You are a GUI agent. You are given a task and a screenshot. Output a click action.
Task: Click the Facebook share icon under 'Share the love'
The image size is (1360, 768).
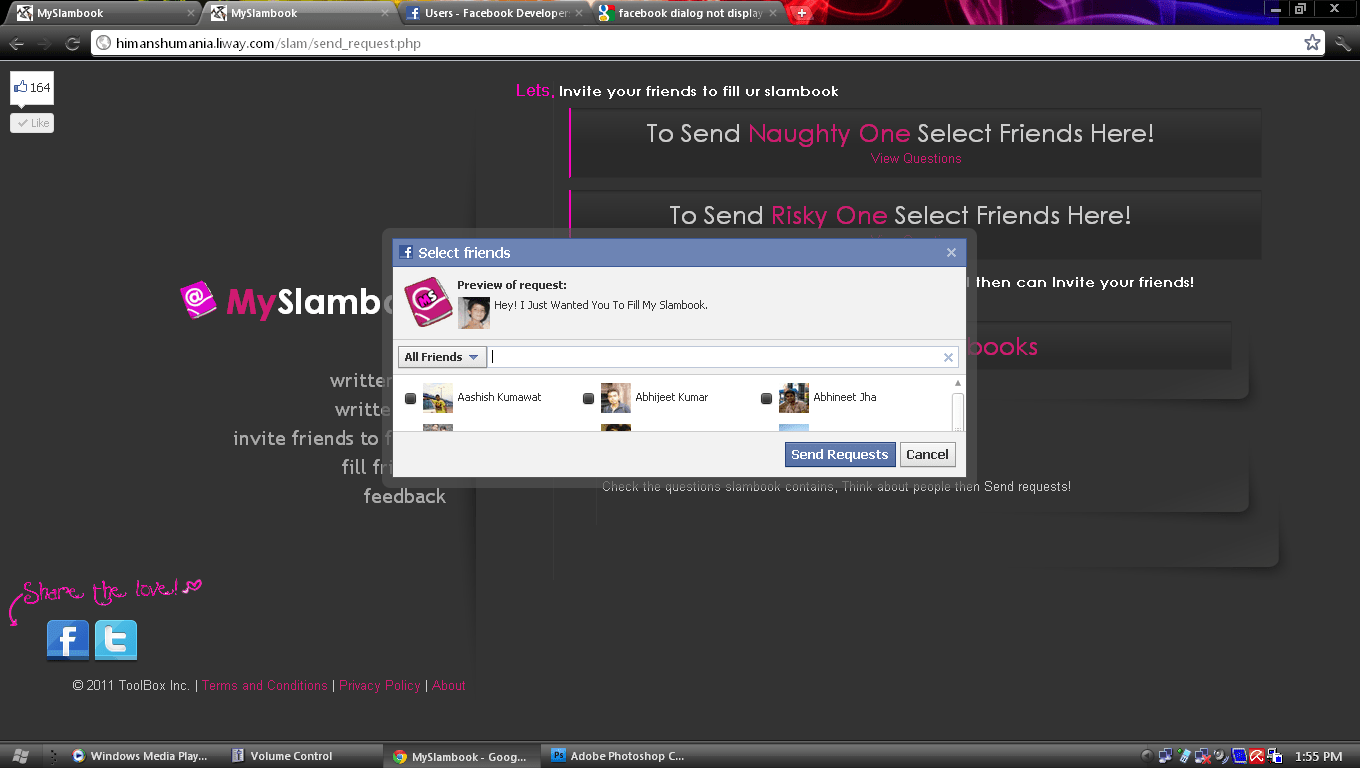point(67,640)
